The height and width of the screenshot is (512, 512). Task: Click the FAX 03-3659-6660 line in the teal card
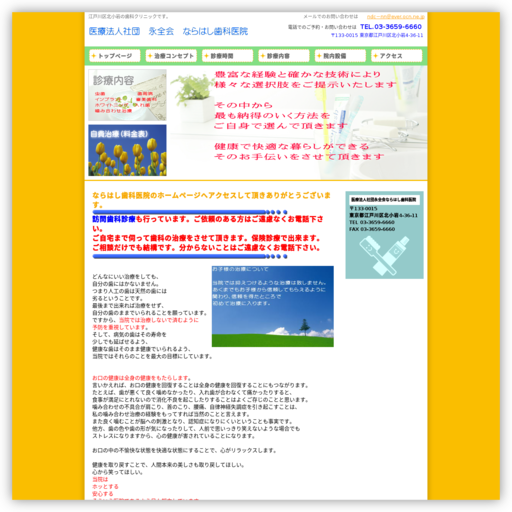tap(372, 229)
